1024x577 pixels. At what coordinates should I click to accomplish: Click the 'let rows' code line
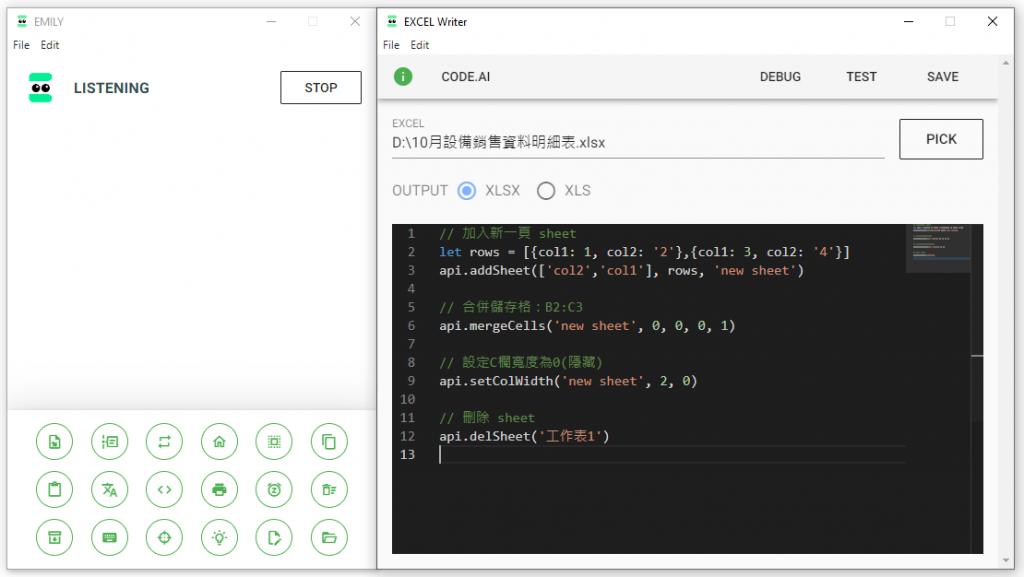(x=644, y=252)
